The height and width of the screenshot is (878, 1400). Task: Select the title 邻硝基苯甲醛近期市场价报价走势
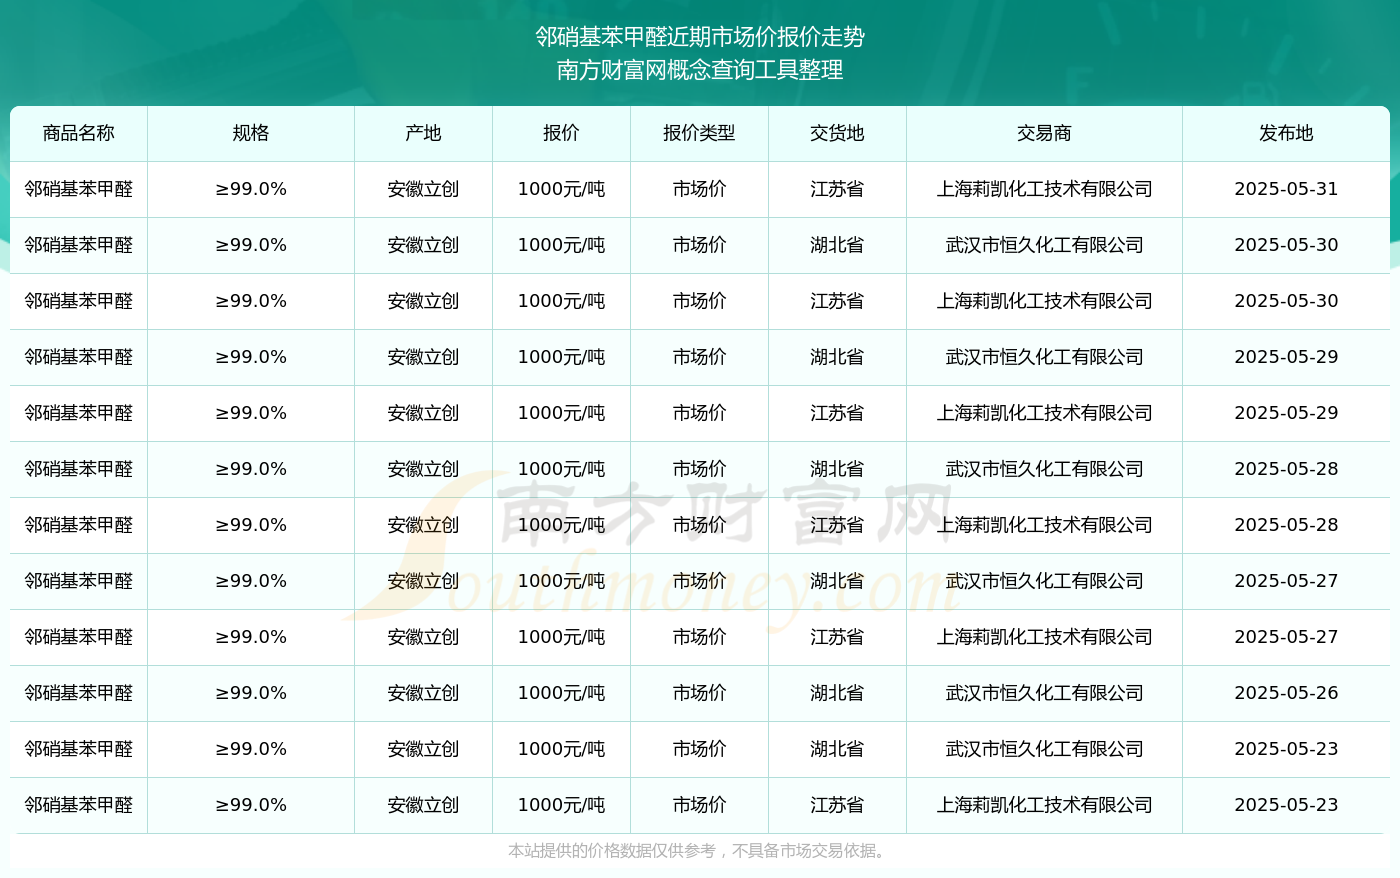(700, 37)
